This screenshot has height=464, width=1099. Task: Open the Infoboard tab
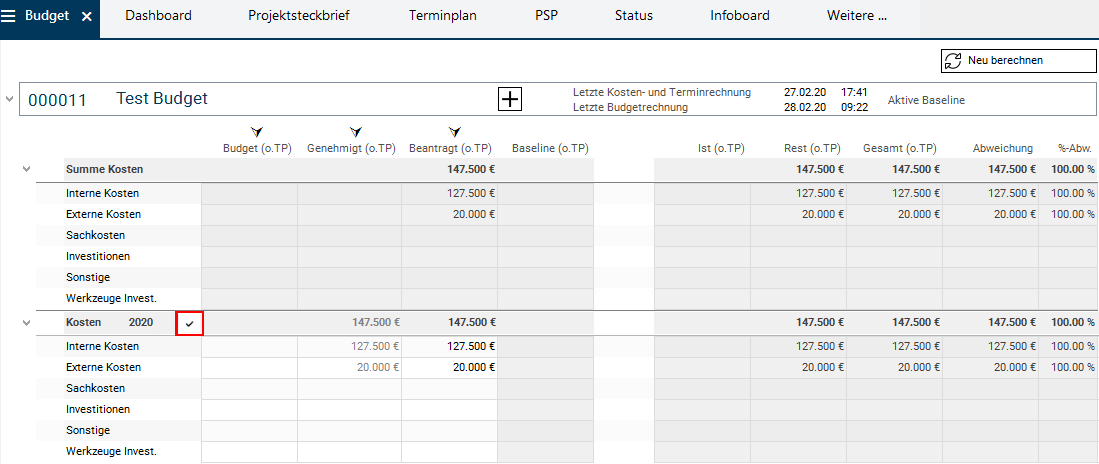[x=739, y=16]
